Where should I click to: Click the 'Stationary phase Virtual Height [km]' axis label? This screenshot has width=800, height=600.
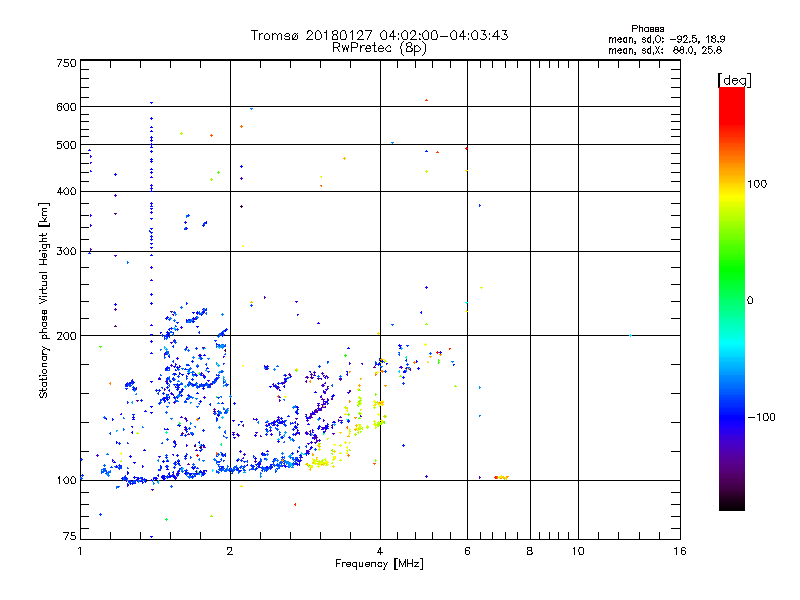(44, 300)
